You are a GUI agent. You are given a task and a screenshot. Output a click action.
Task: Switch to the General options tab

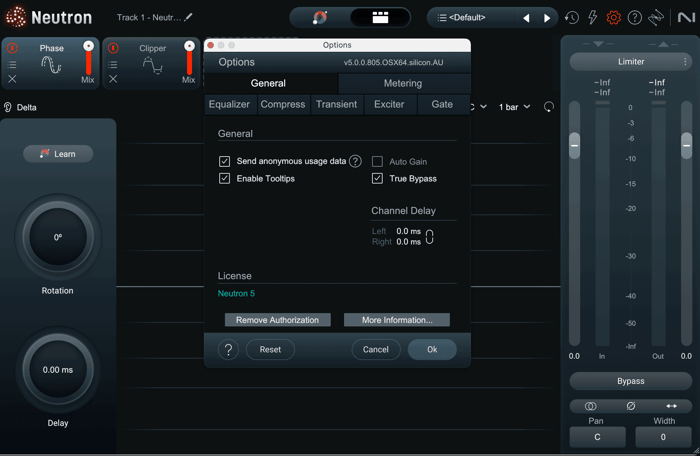pos(268,83)
